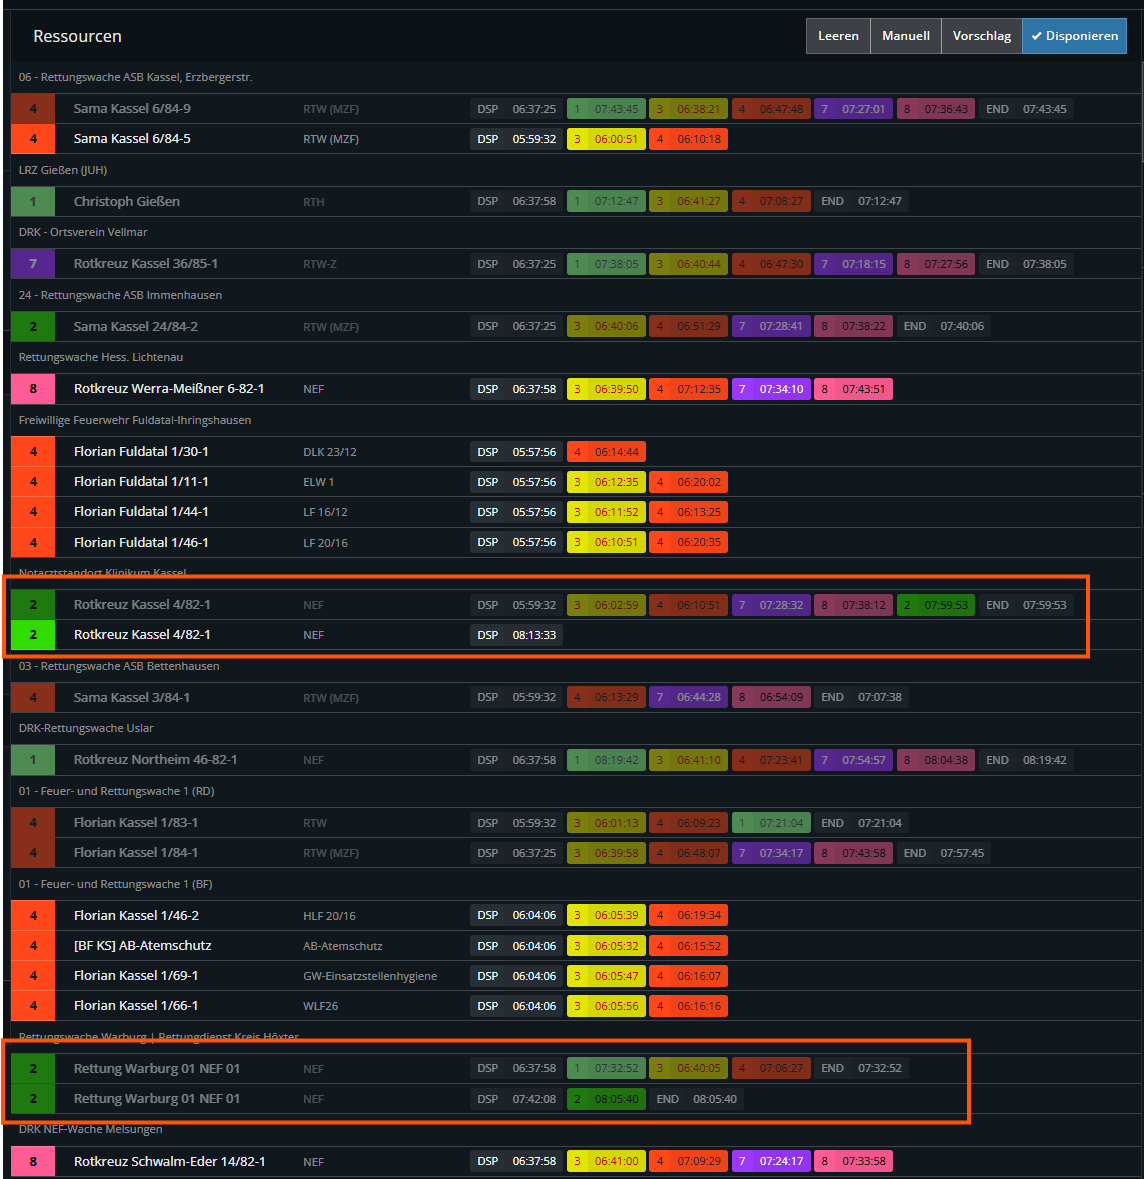
Task: Click status 1 badge beside Christoph Gießen
Action: pos(33,202)
